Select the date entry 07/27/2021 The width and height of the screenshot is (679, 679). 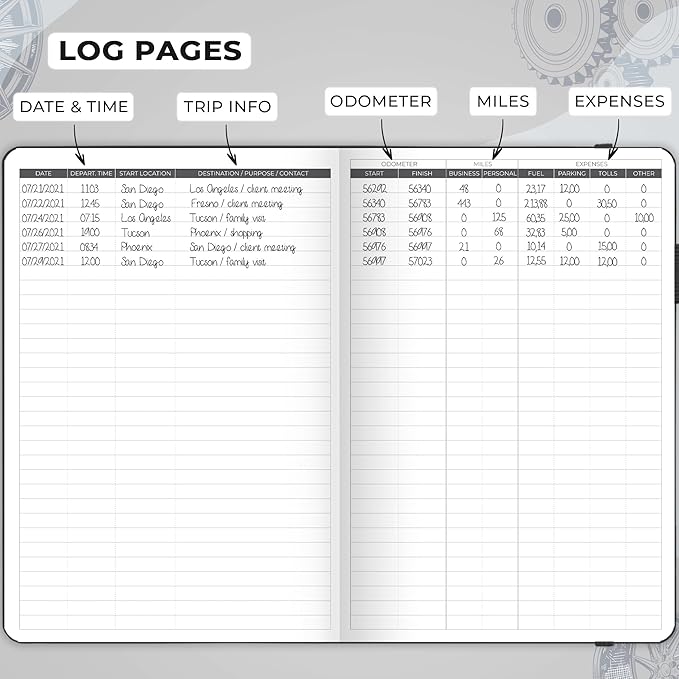tap(42, 247)
